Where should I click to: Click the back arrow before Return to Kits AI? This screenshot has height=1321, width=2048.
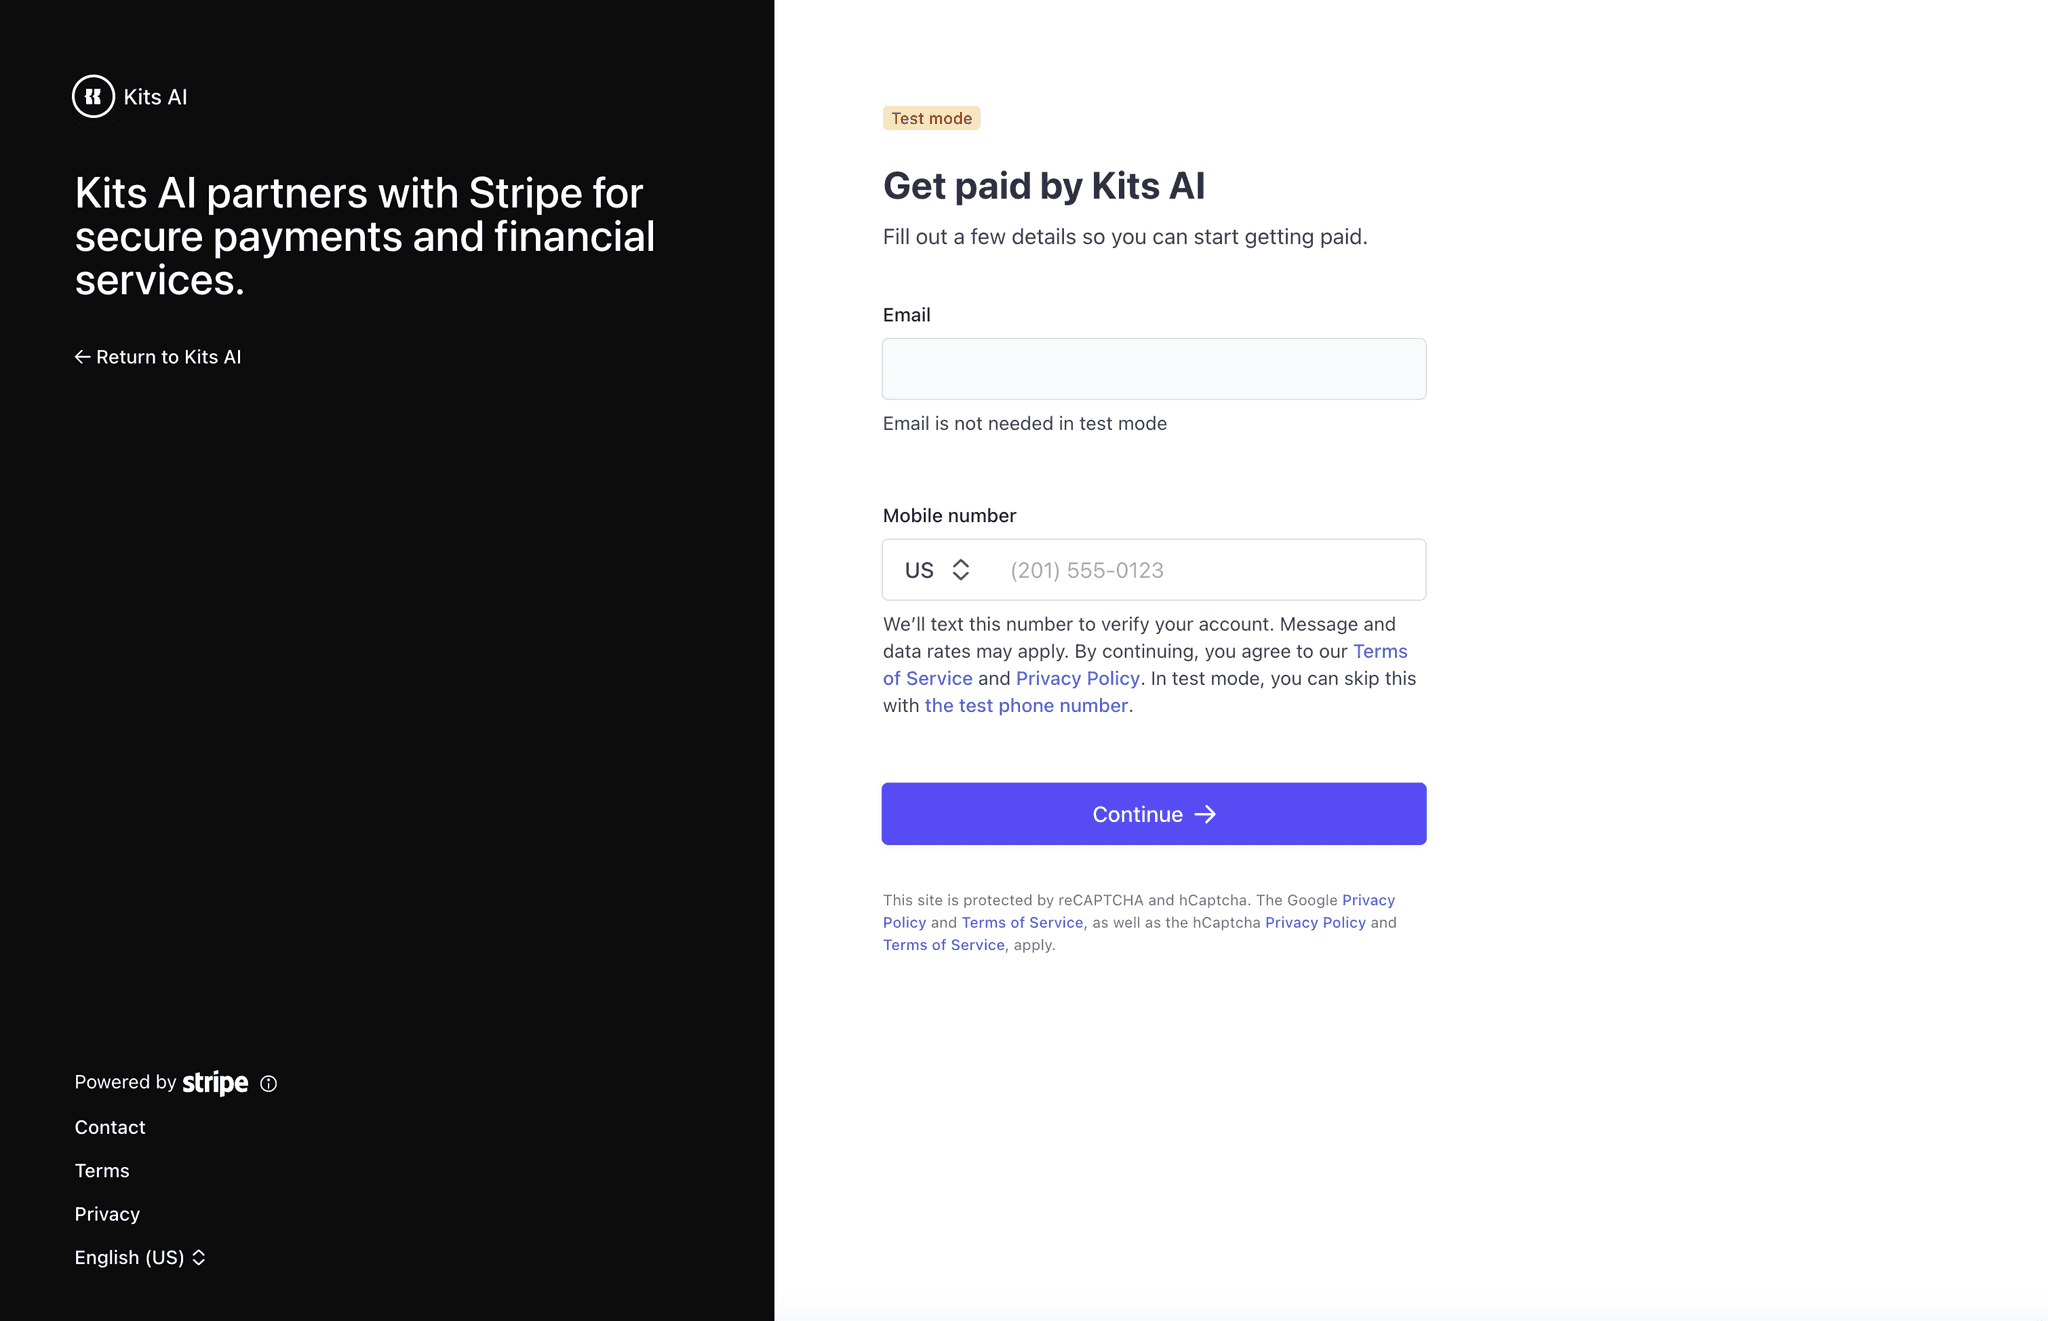point(83,357)
